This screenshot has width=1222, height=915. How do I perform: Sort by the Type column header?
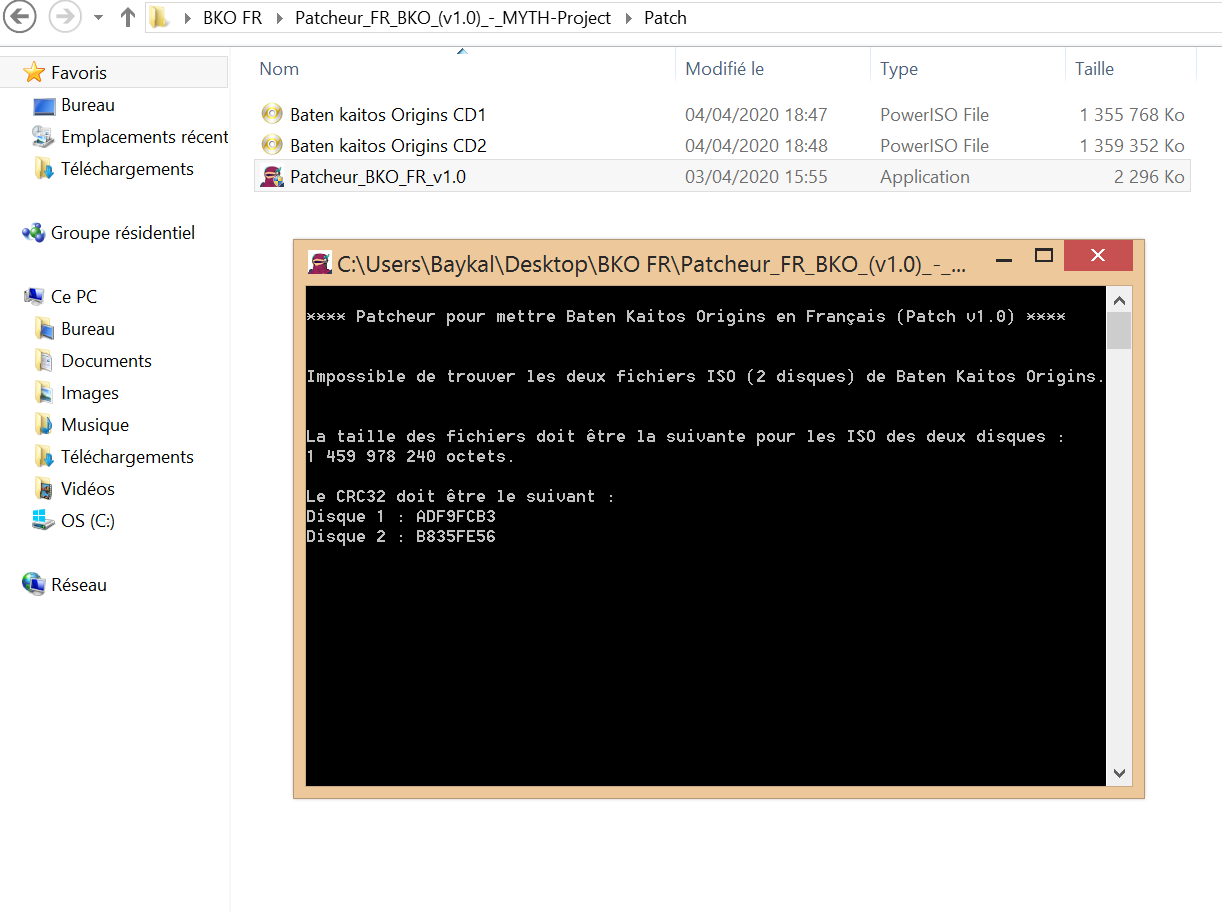tap(899, 69)
